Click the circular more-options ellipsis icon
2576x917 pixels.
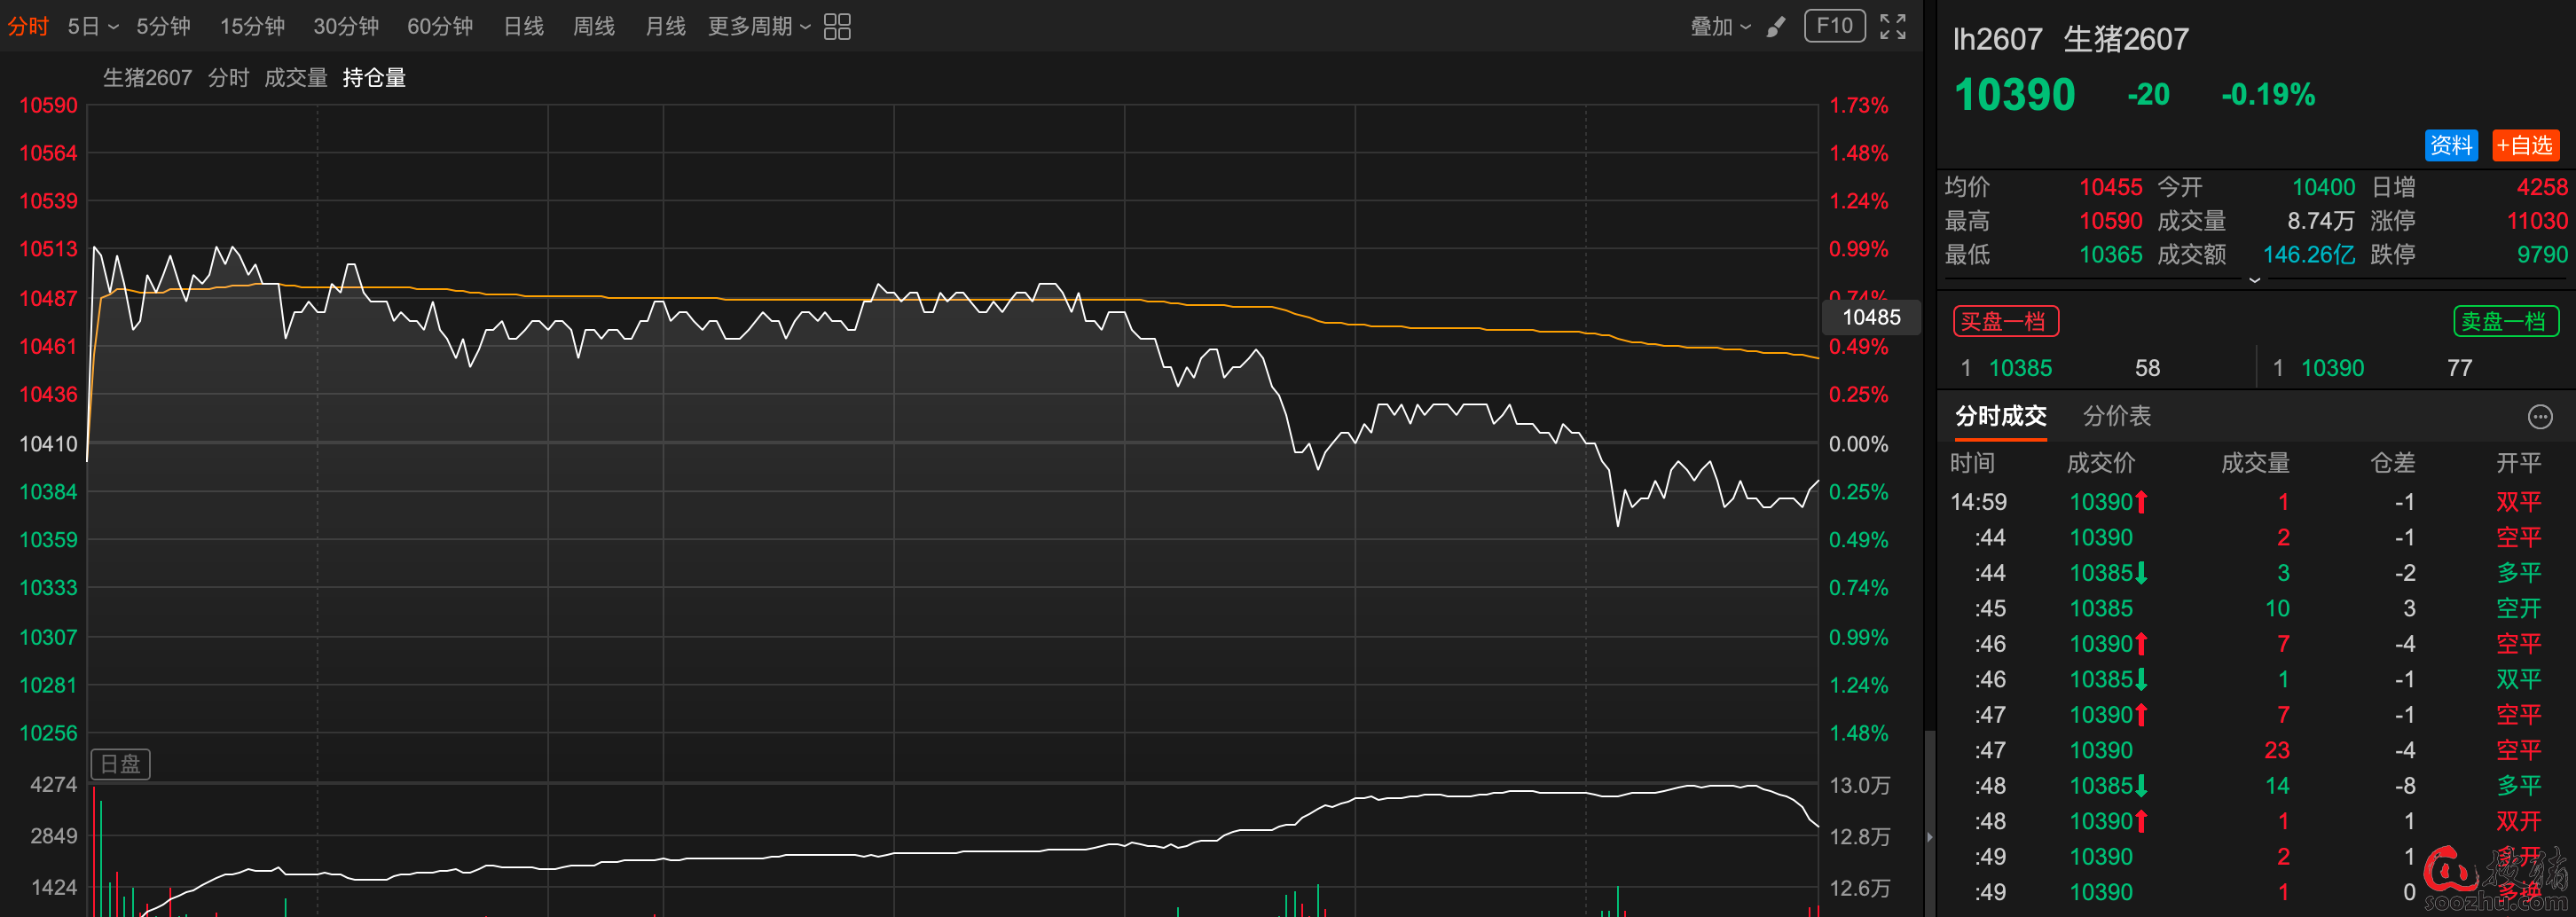click(2540, 416)
